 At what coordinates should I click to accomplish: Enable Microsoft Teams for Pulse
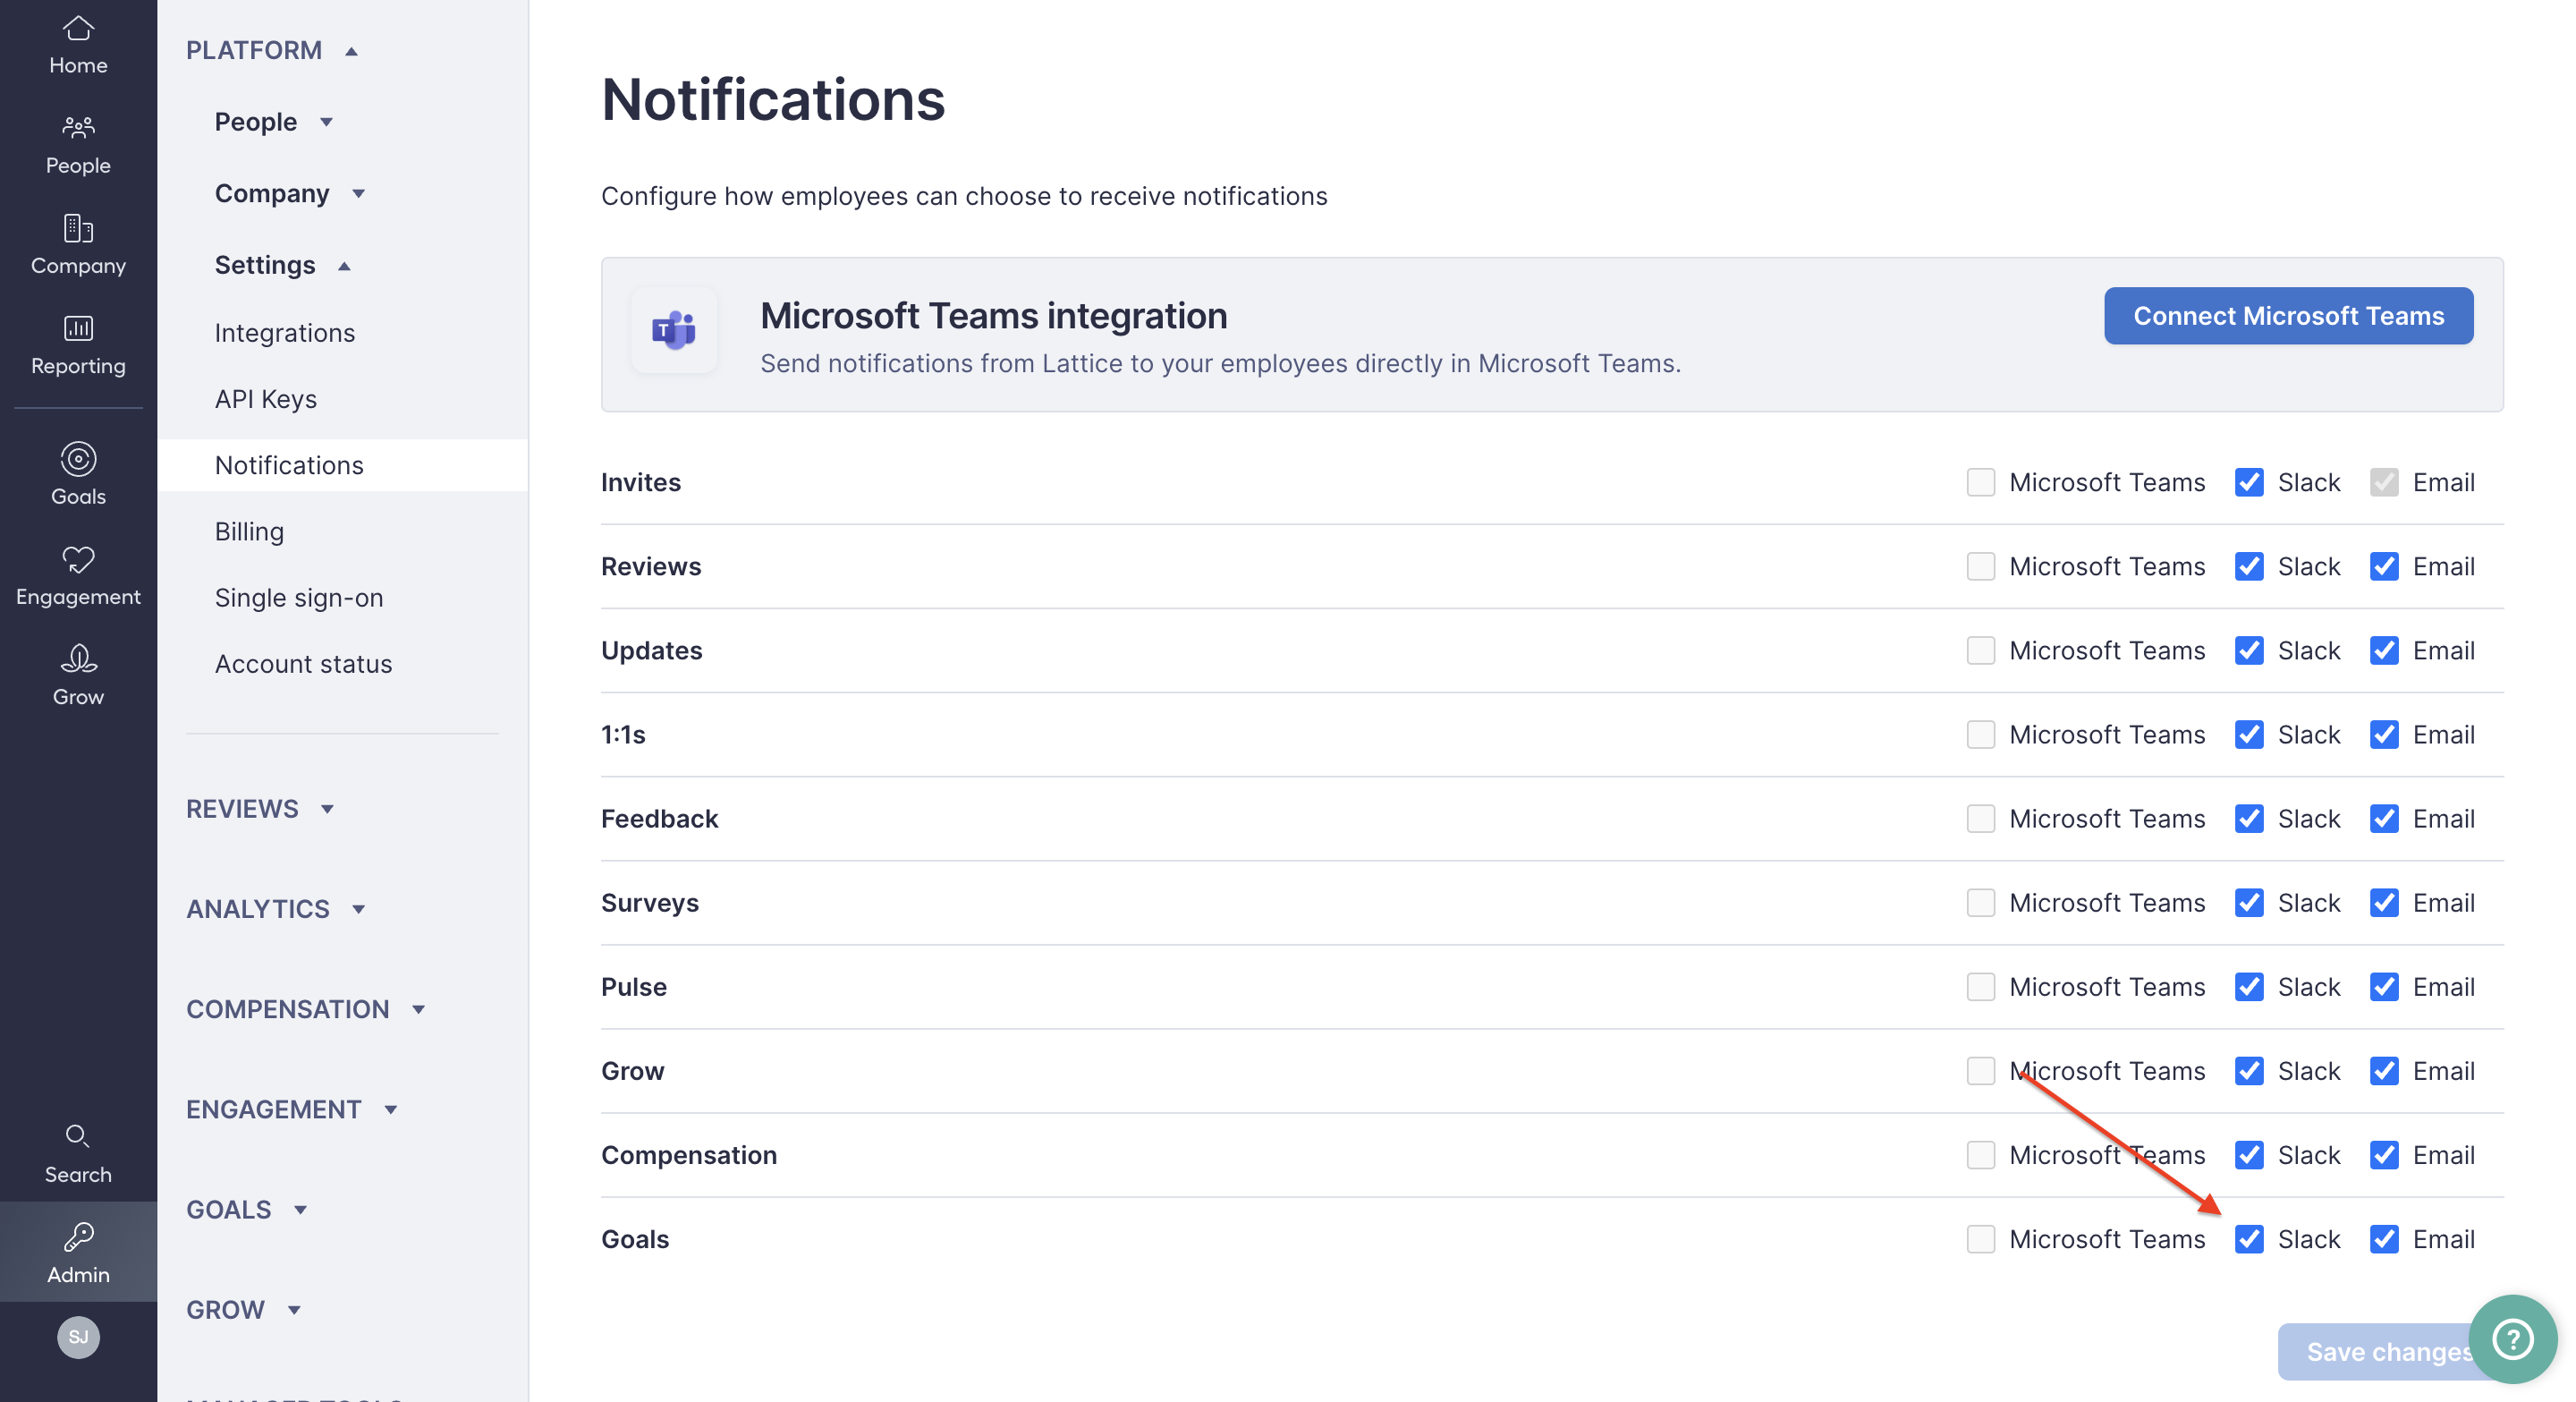click(1980, 987)
